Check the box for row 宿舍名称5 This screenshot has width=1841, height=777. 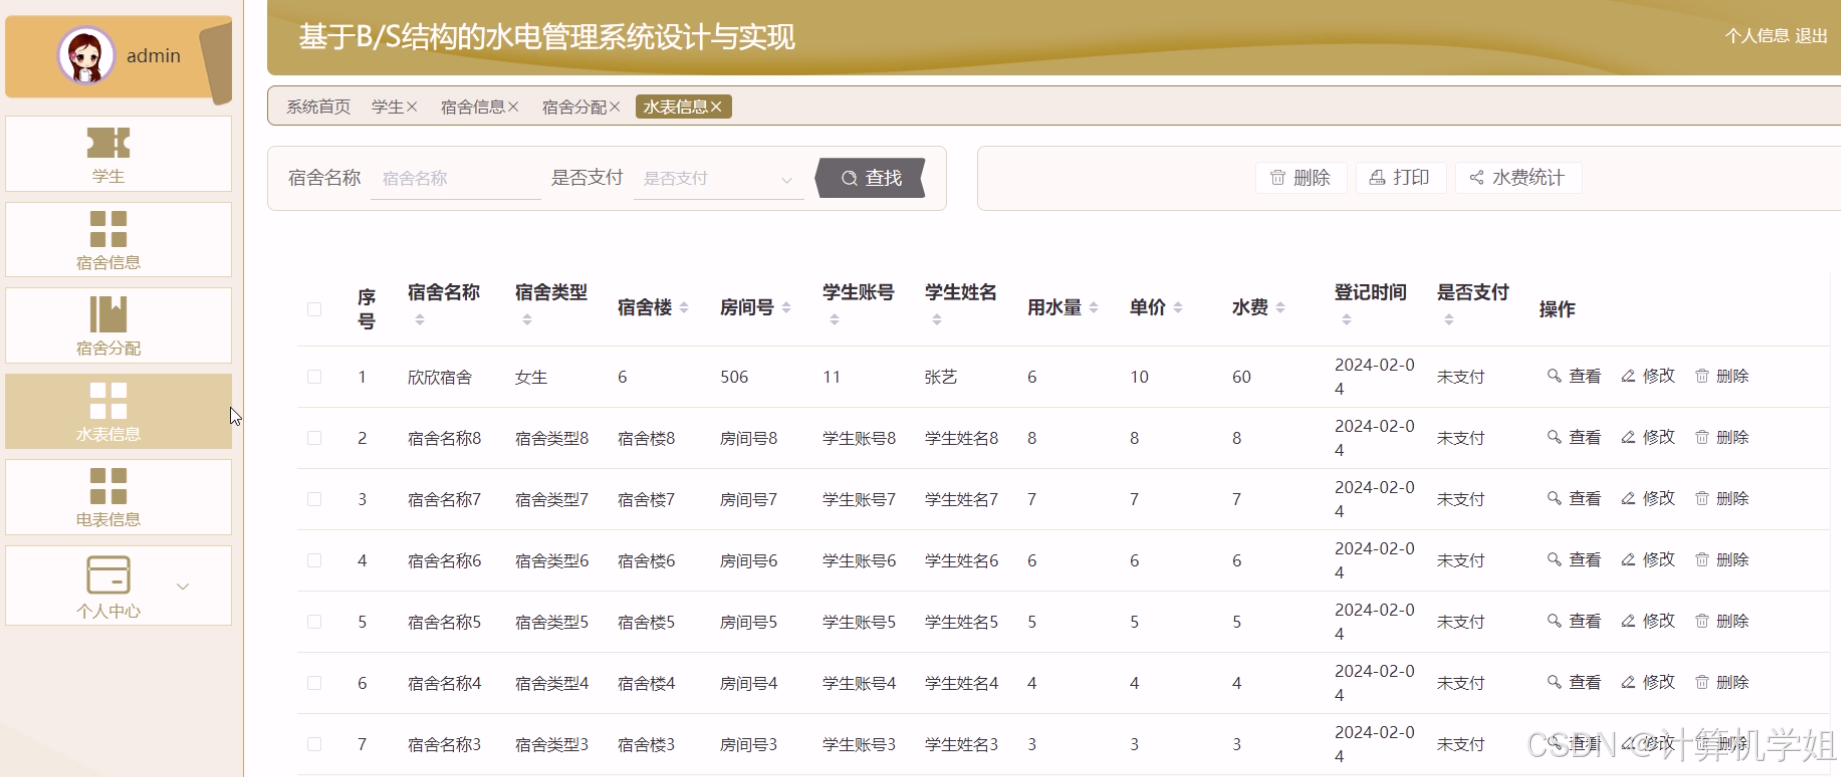(x=314, y=622)
